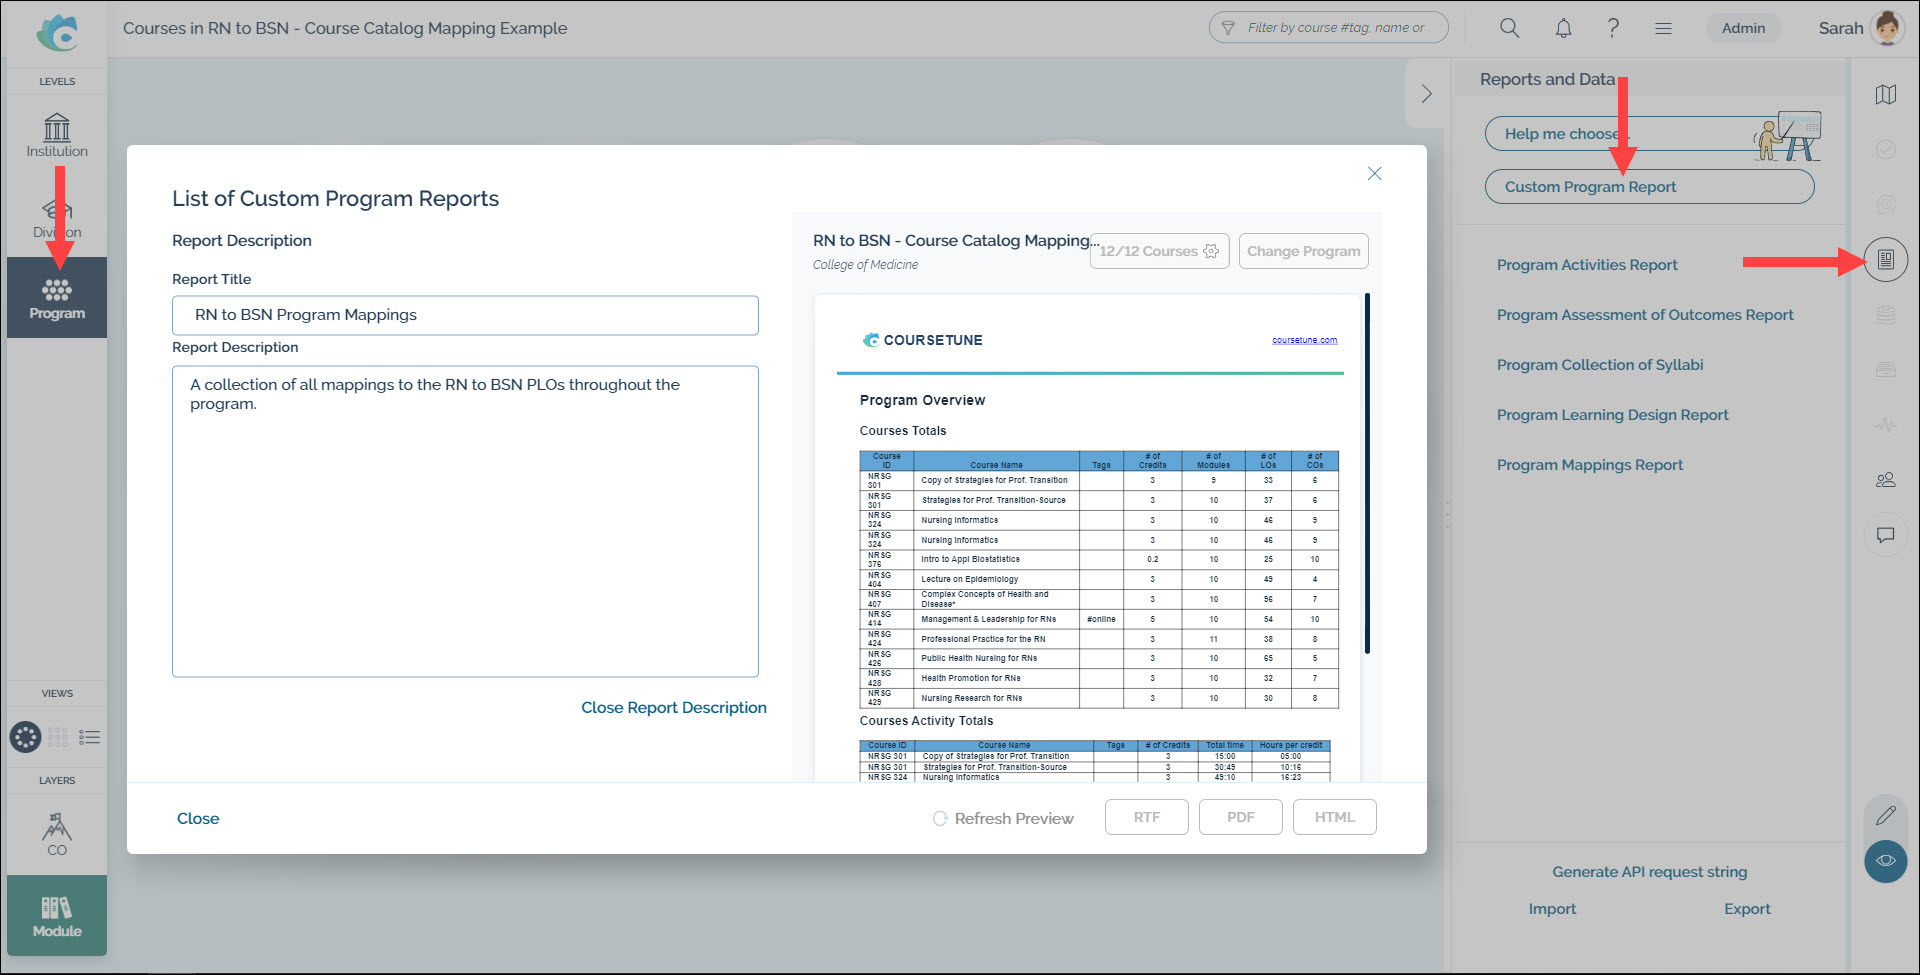
Task: Open the users group icon
Action: 1886,480
